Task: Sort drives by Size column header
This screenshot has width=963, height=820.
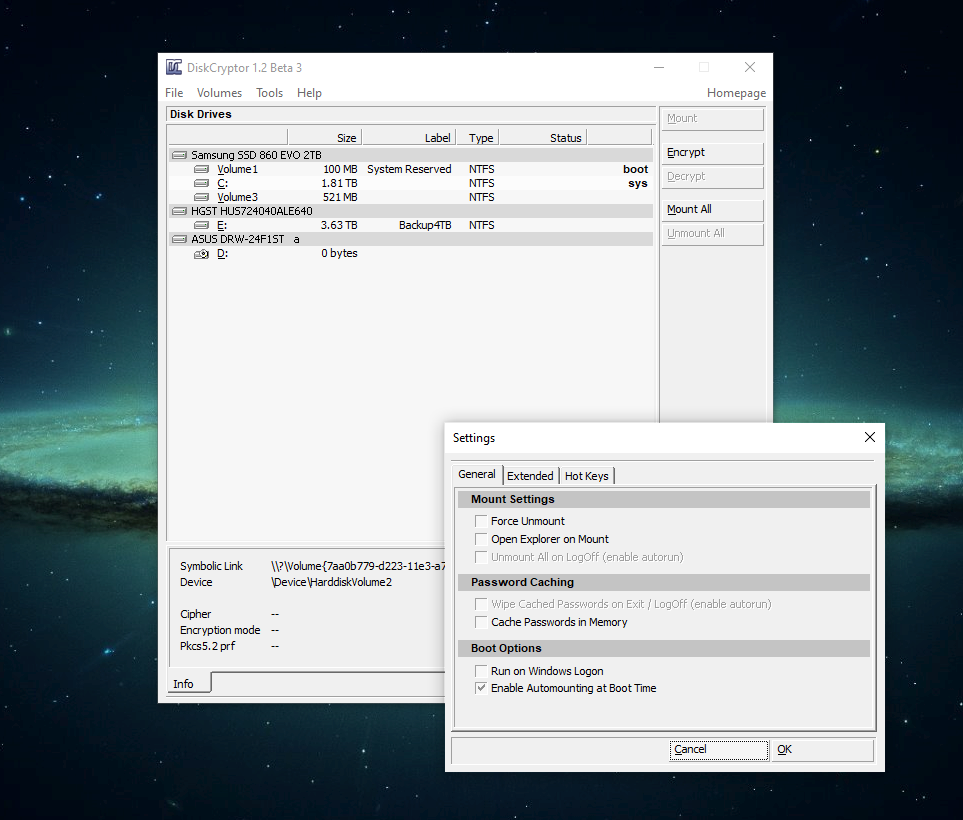Action: (x=325, y=138)
